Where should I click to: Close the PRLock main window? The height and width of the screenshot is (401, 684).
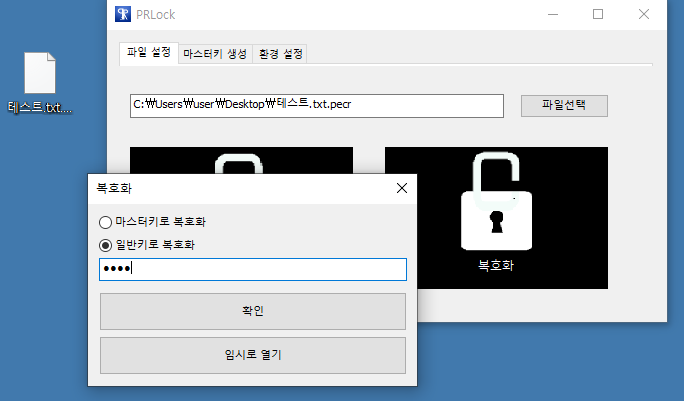pos(644,14)
